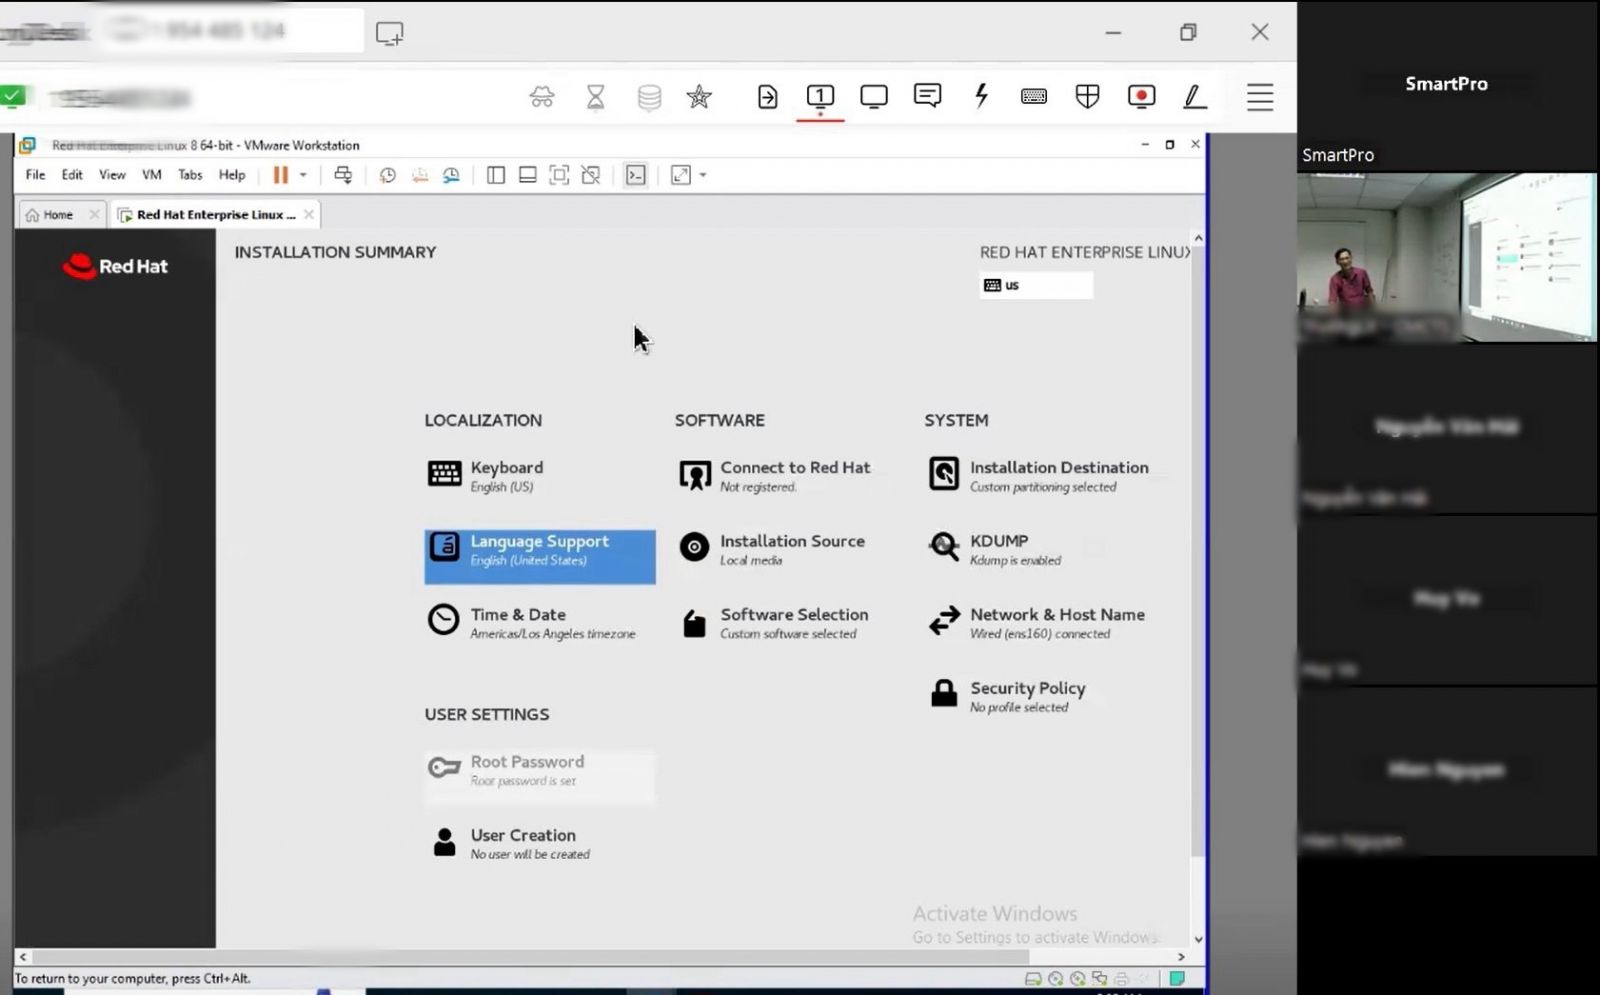Switch VMware to Unity mode
The image size is (1600, 995).
[591, 175]
